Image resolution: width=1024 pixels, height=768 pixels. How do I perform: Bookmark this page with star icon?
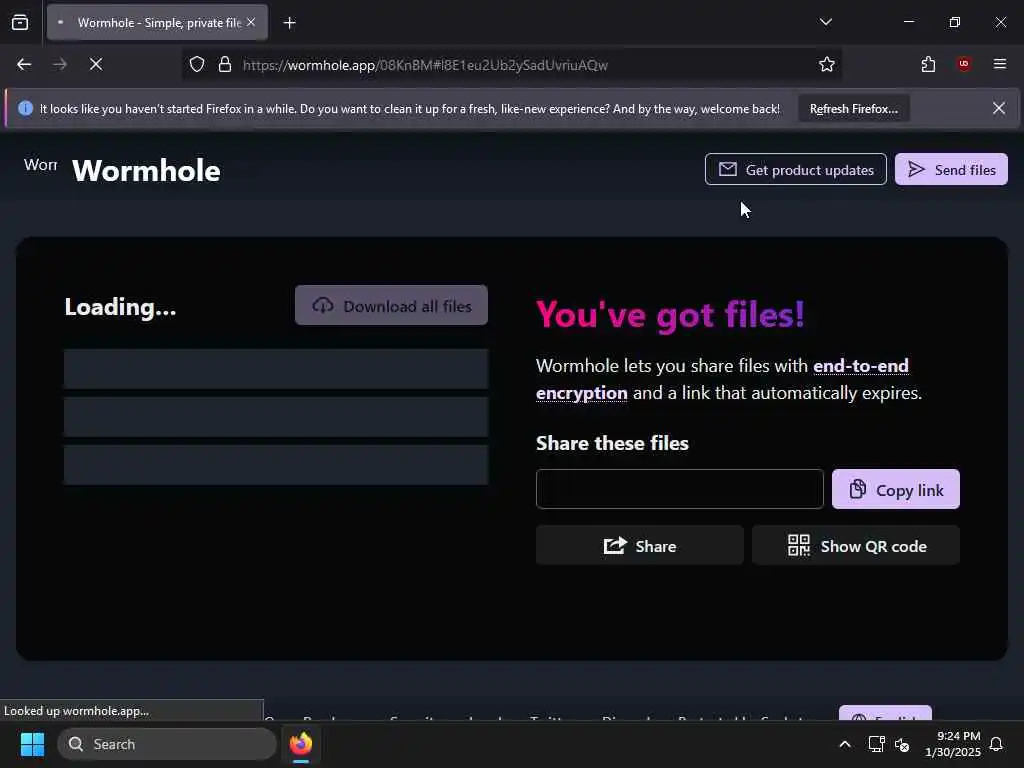[x=827, y=64]
